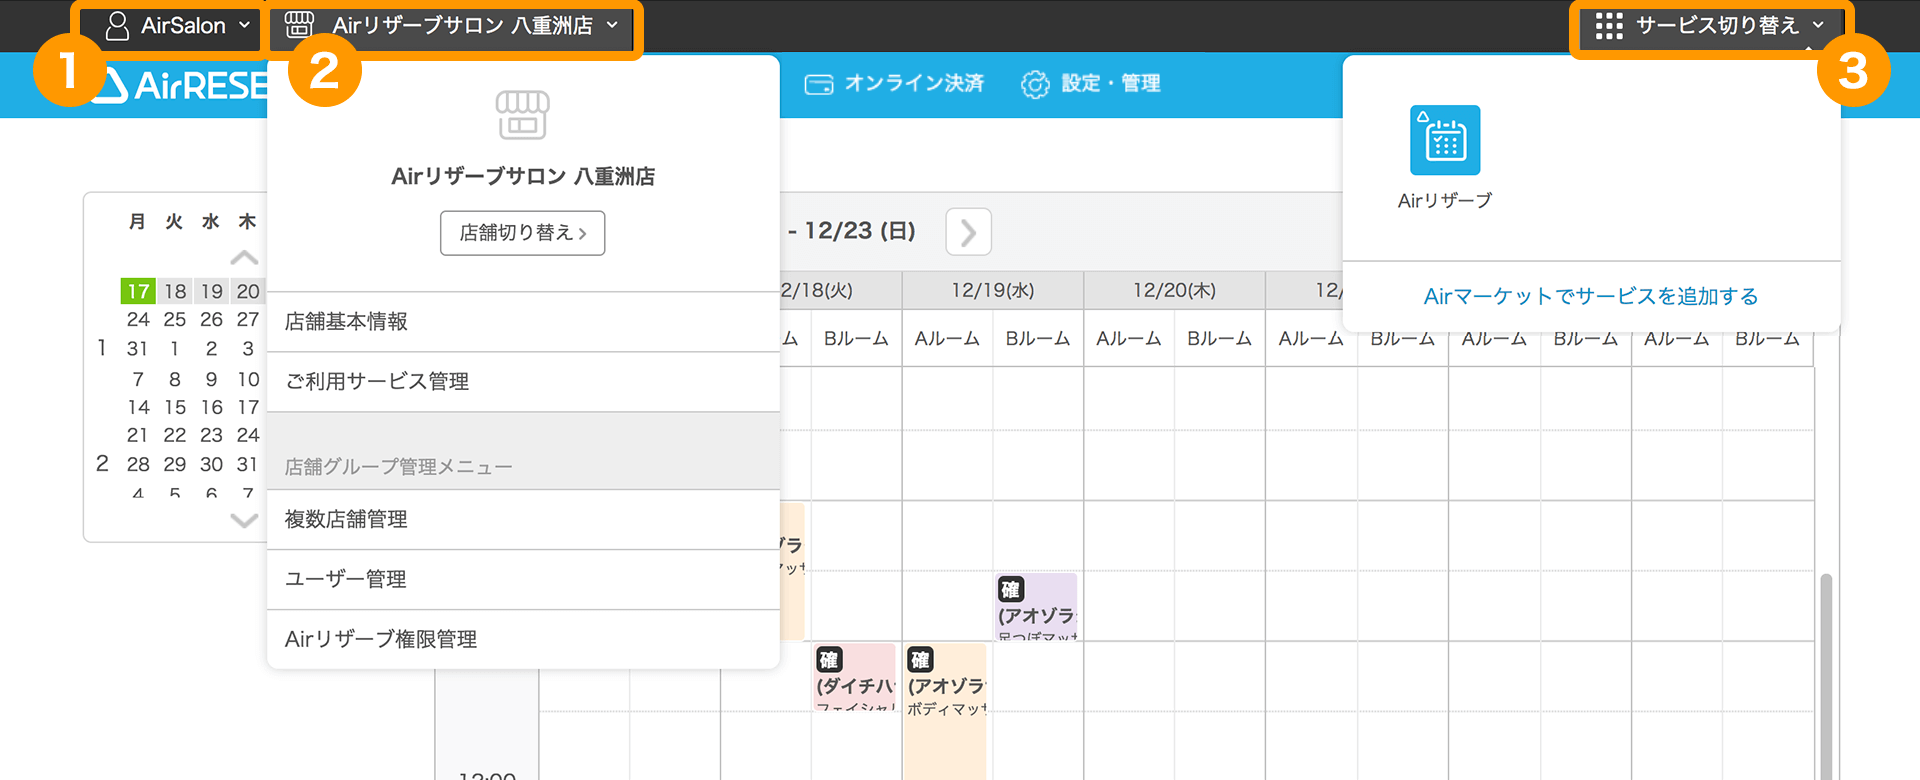Open 店舗基本情報 menu item
The image size is (1920, 780).
tap(523, 322)
